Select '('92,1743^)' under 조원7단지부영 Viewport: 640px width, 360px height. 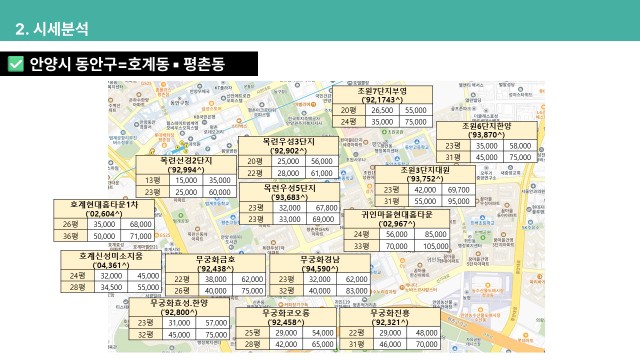pyautogui.click(x=382, y=100)
